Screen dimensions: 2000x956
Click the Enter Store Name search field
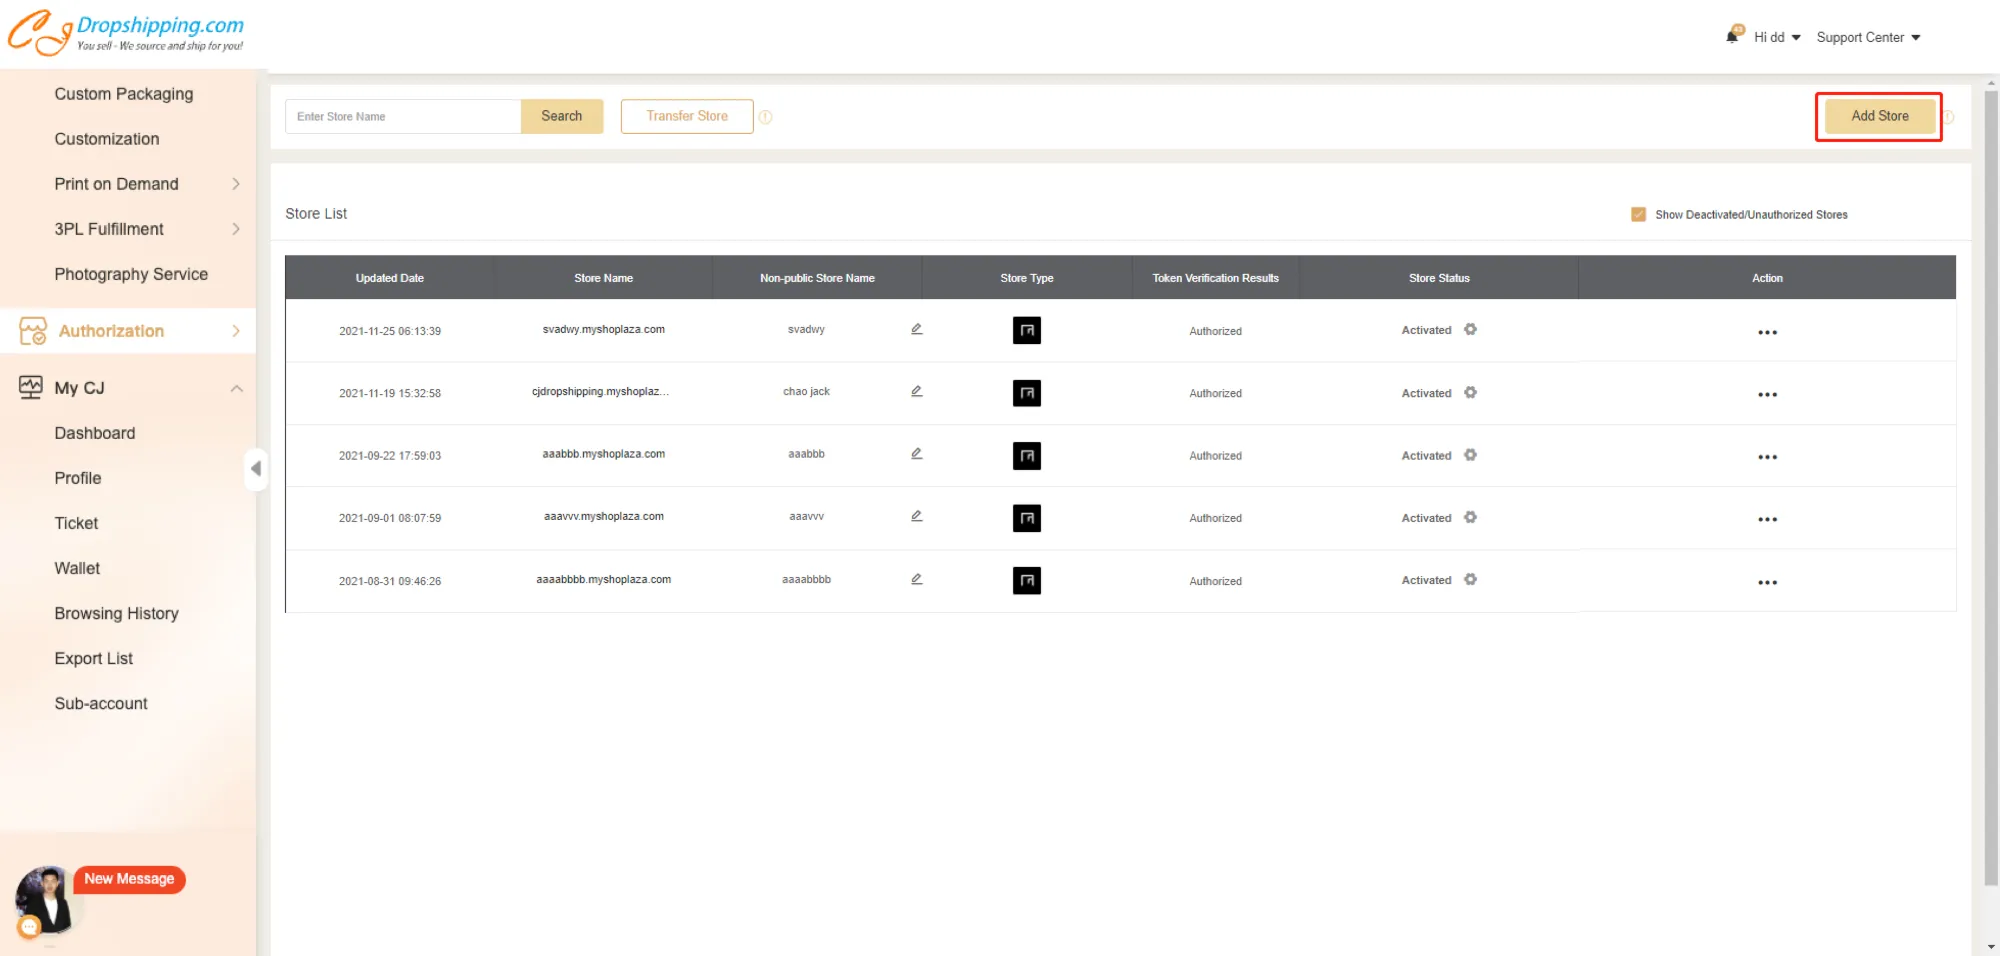click(x=403, y=116)
